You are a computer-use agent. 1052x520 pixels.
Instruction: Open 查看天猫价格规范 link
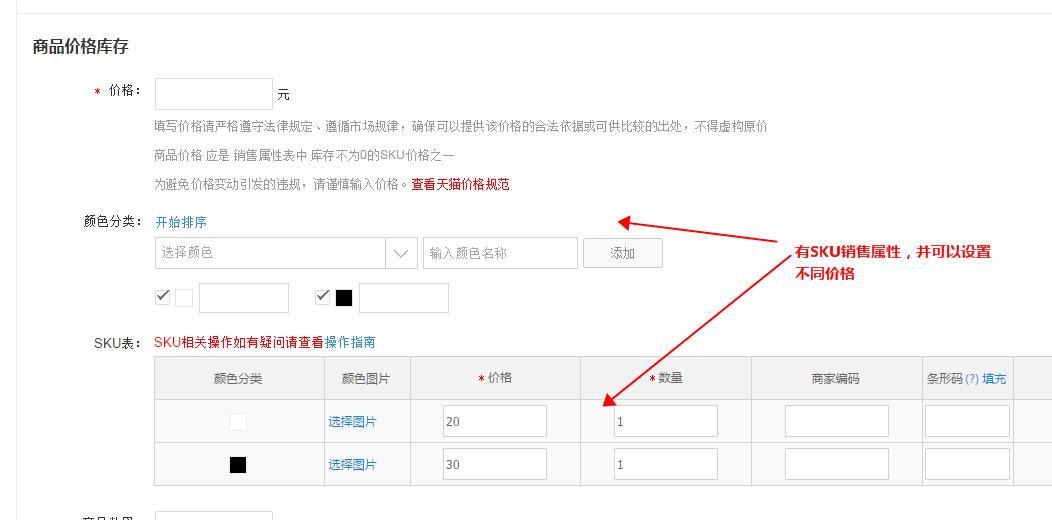pyautogui.click(x=460, y=184)
